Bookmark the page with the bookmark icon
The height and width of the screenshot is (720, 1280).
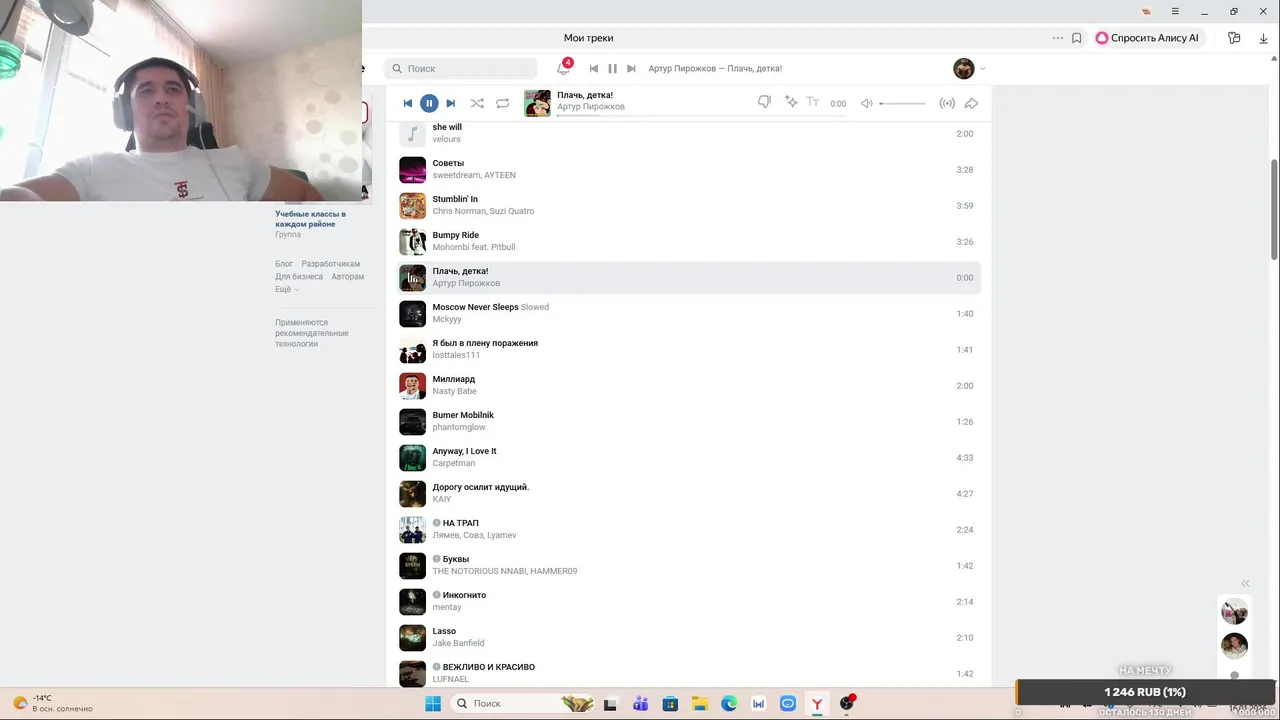click(x=1077, y=38)
